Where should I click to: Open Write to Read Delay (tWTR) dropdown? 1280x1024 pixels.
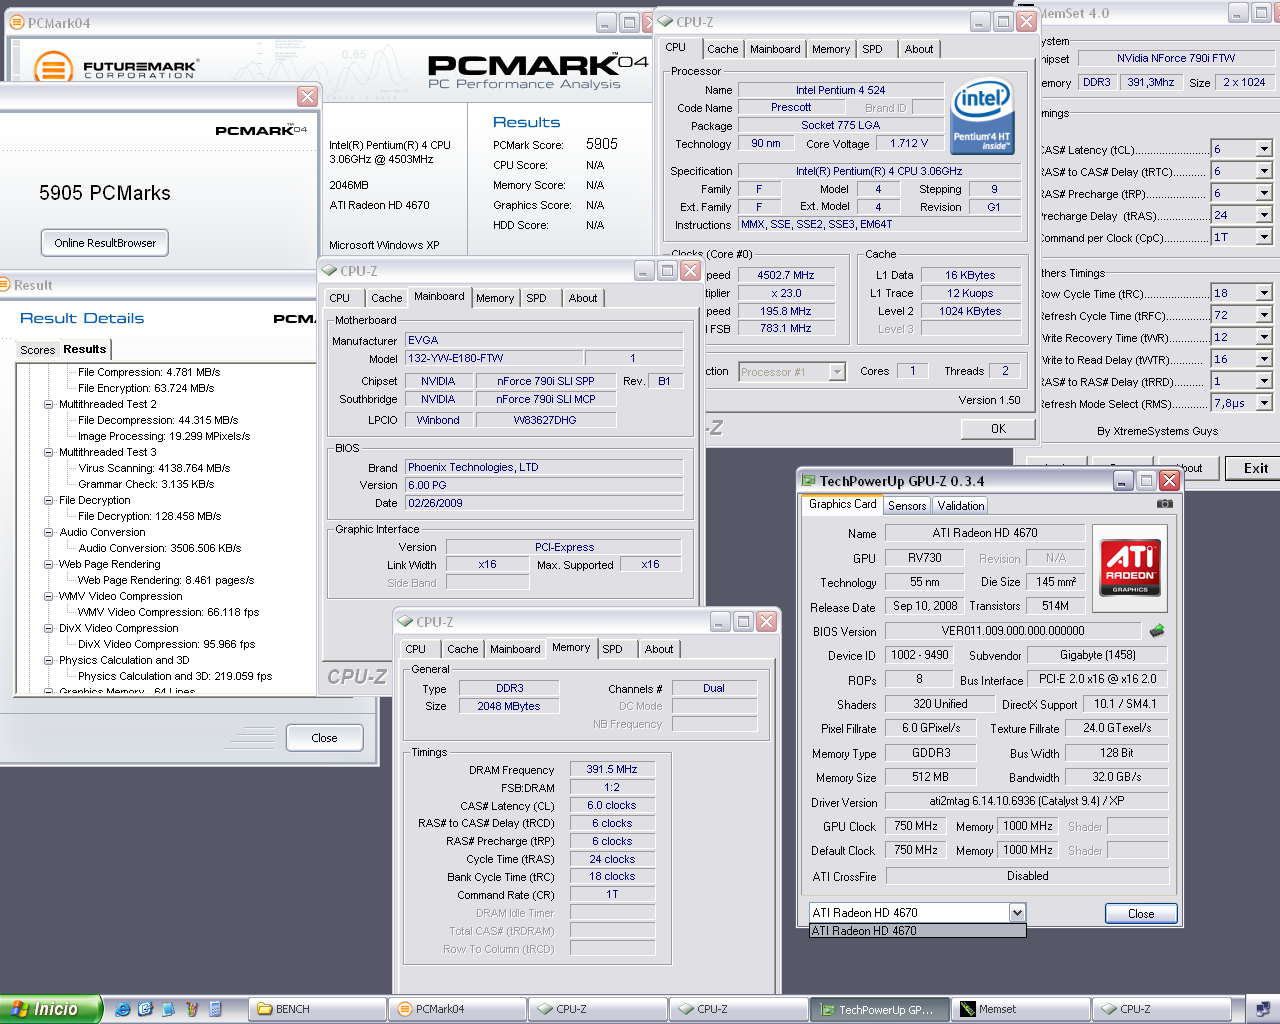pos(1264,359)
